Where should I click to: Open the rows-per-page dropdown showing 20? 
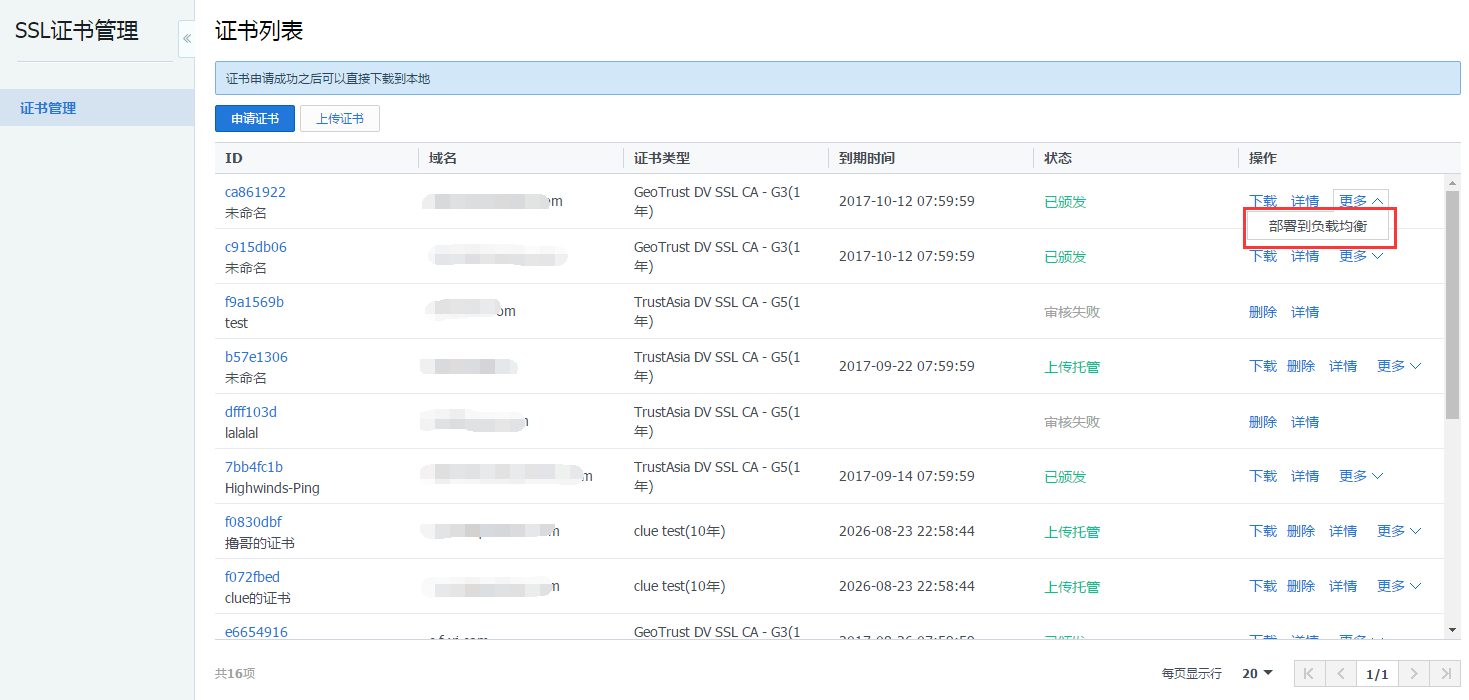(x=1257, y=674)
